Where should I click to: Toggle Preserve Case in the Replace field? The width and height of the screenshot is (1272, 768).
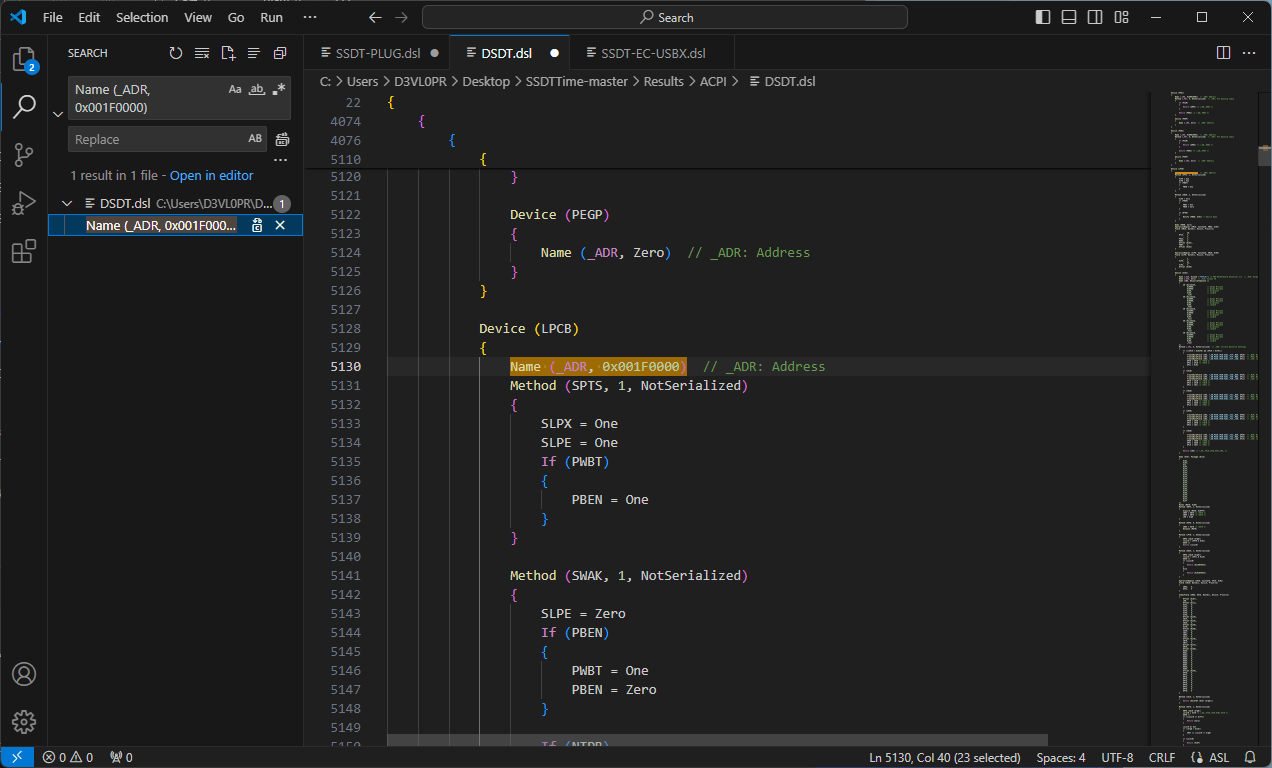click(255, 139)
